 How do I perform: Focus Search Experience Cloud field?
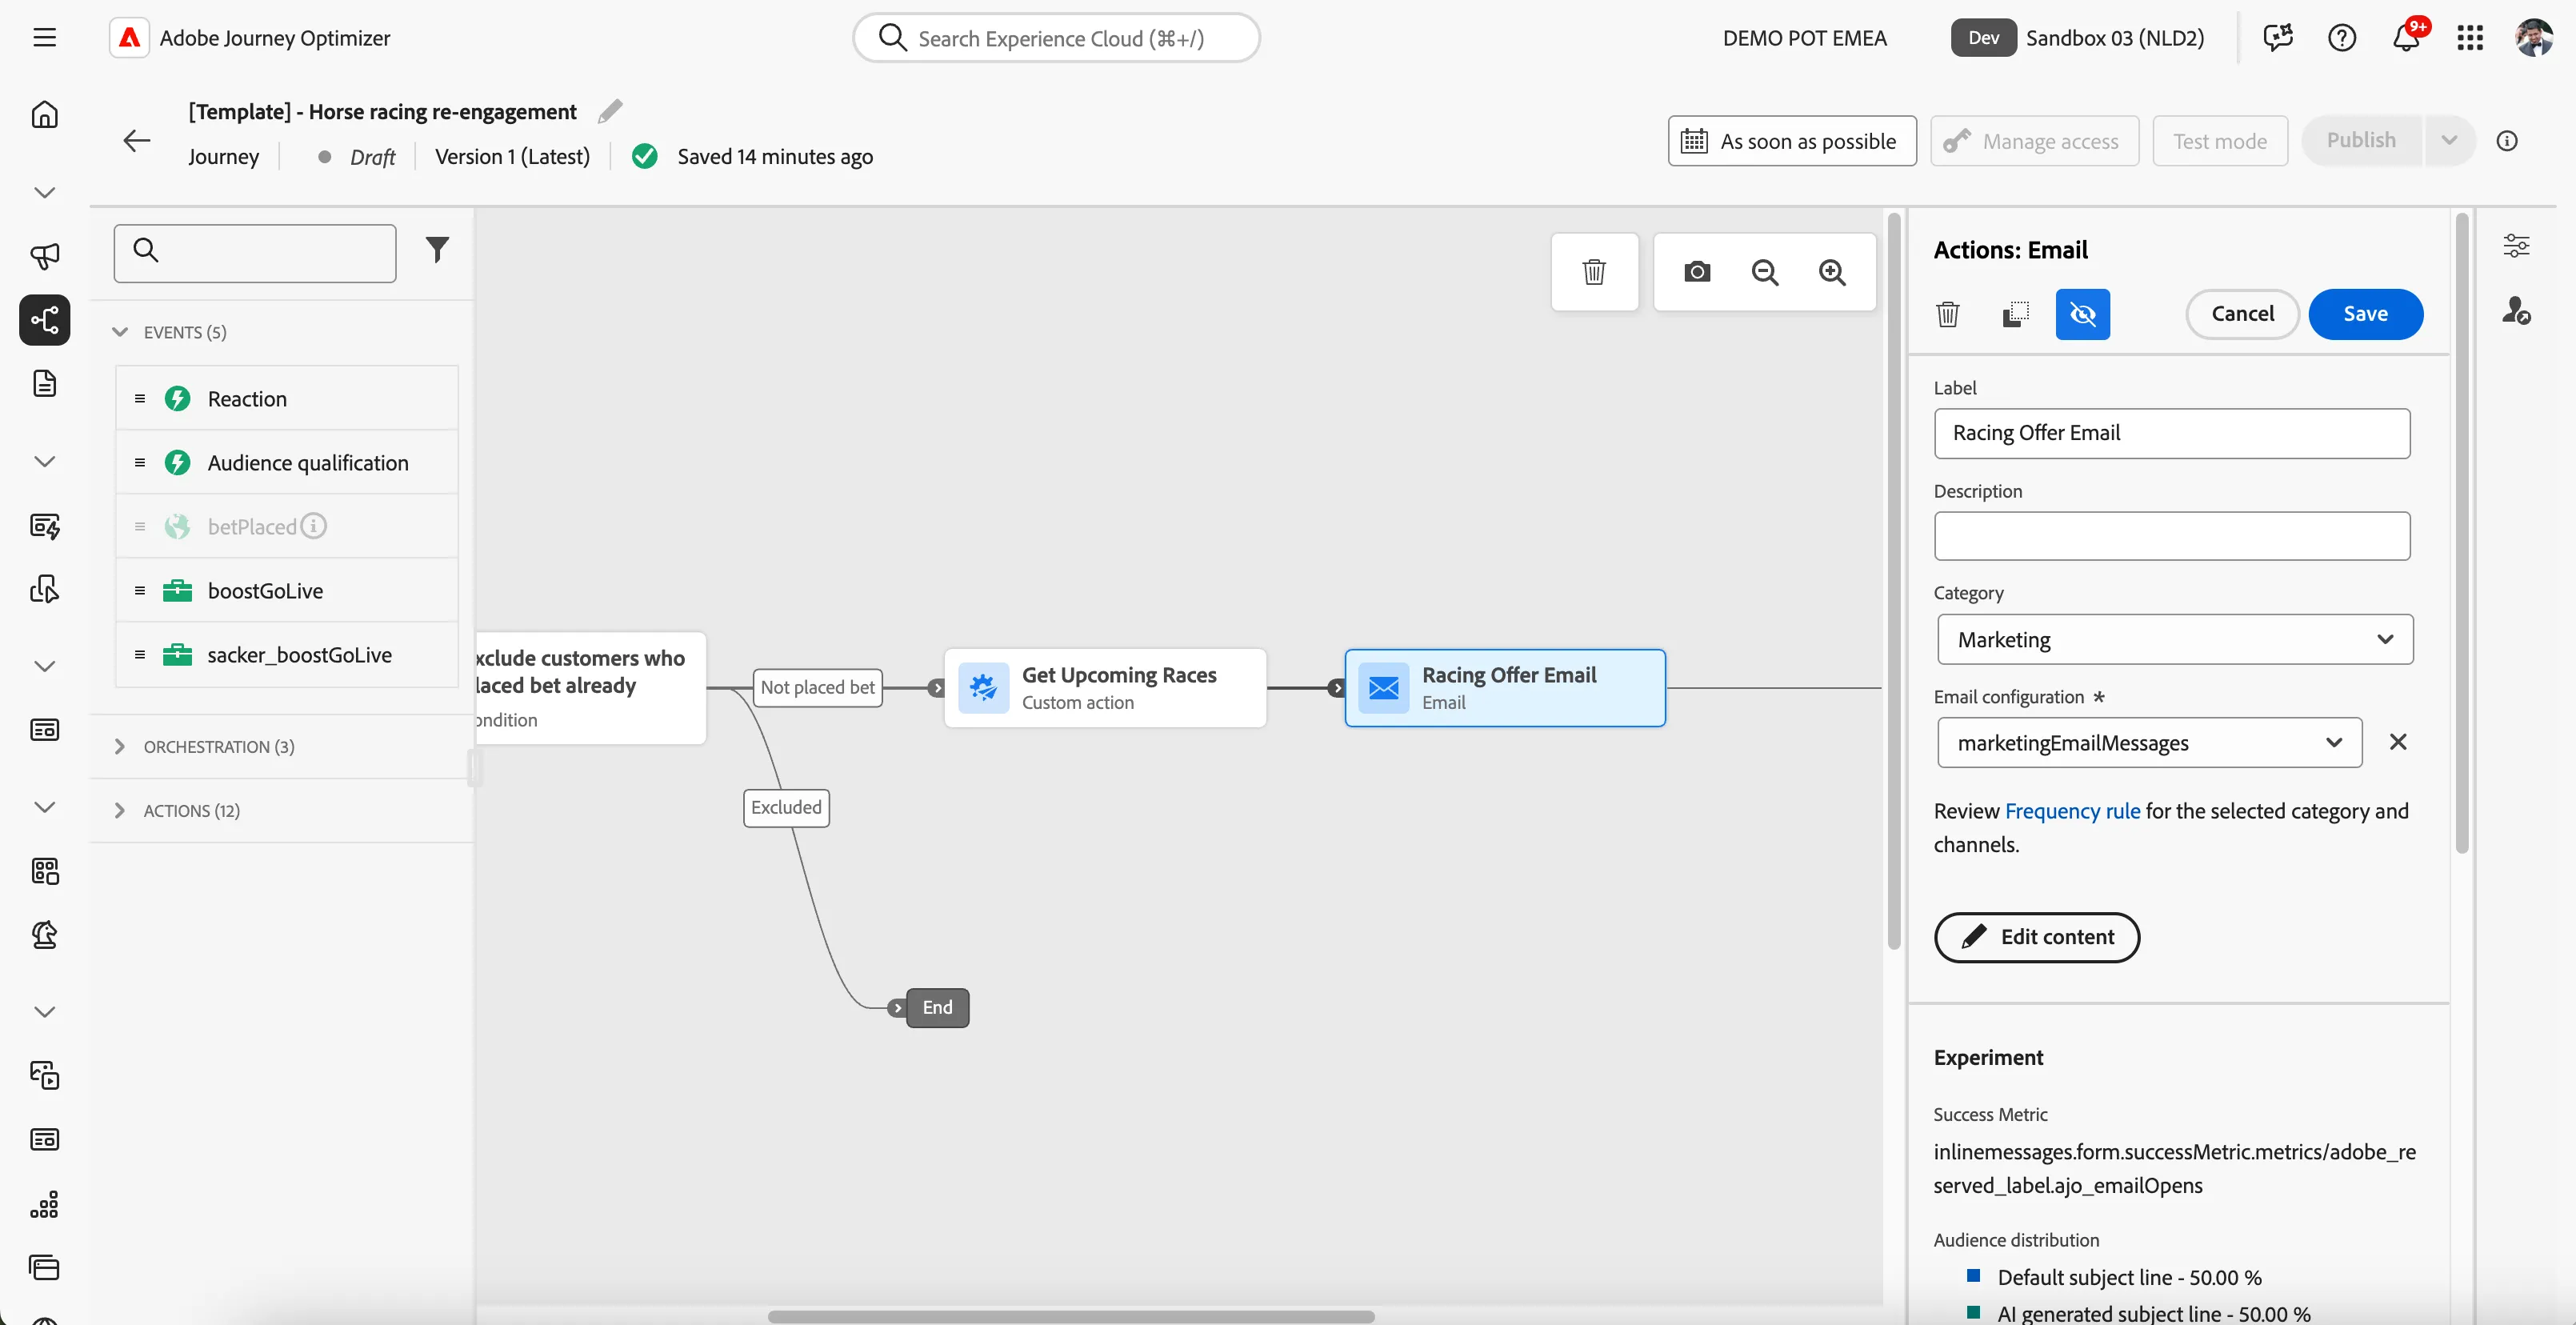pos(1056,38)
